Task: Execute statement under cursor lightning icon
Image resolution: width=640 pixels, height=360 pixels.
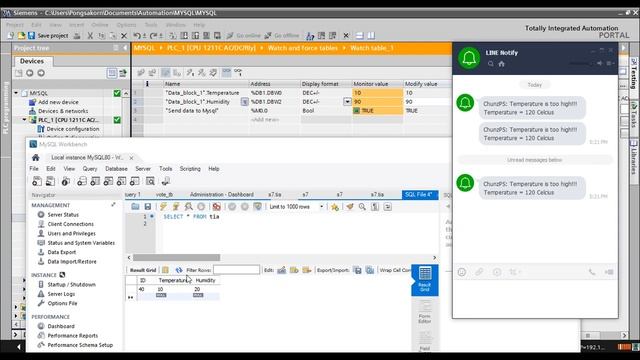Action: pos(176,207)
